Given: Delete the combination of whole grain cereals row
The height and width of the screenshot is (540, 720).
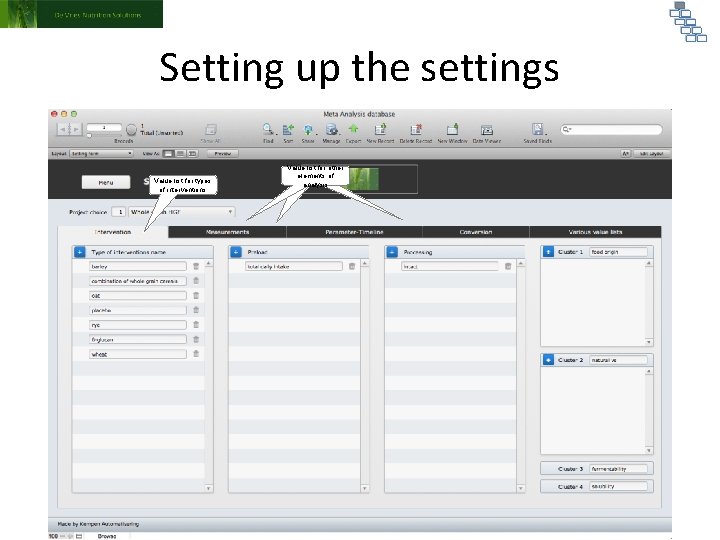Looking at the screenshot, I should 196,281.
